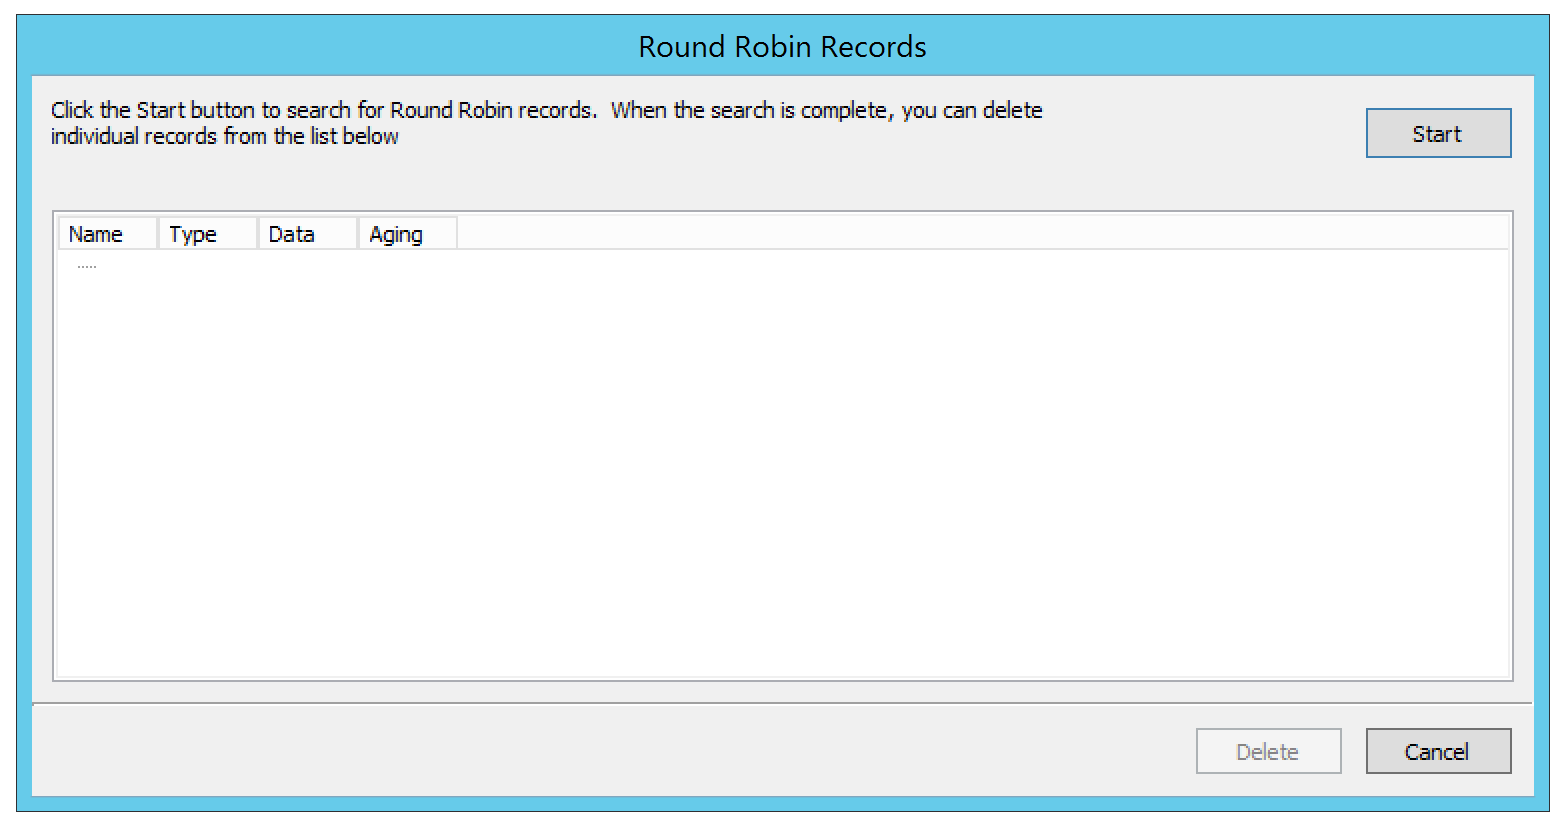Click the greyed-out Delete button

(1268, 752)
